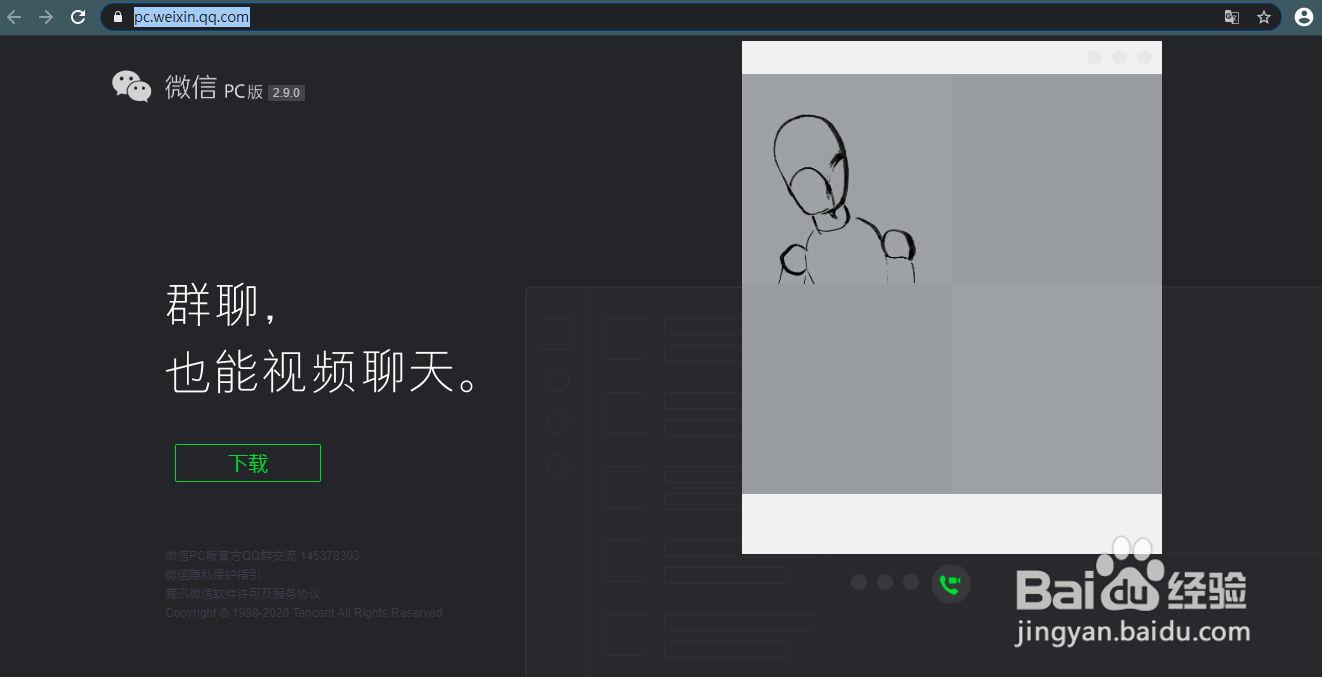Image resolution: width=1322 pixels, height=677 pixels.
Task: Reload the page with the refresh icon
Action: click(x=78, y=17)
